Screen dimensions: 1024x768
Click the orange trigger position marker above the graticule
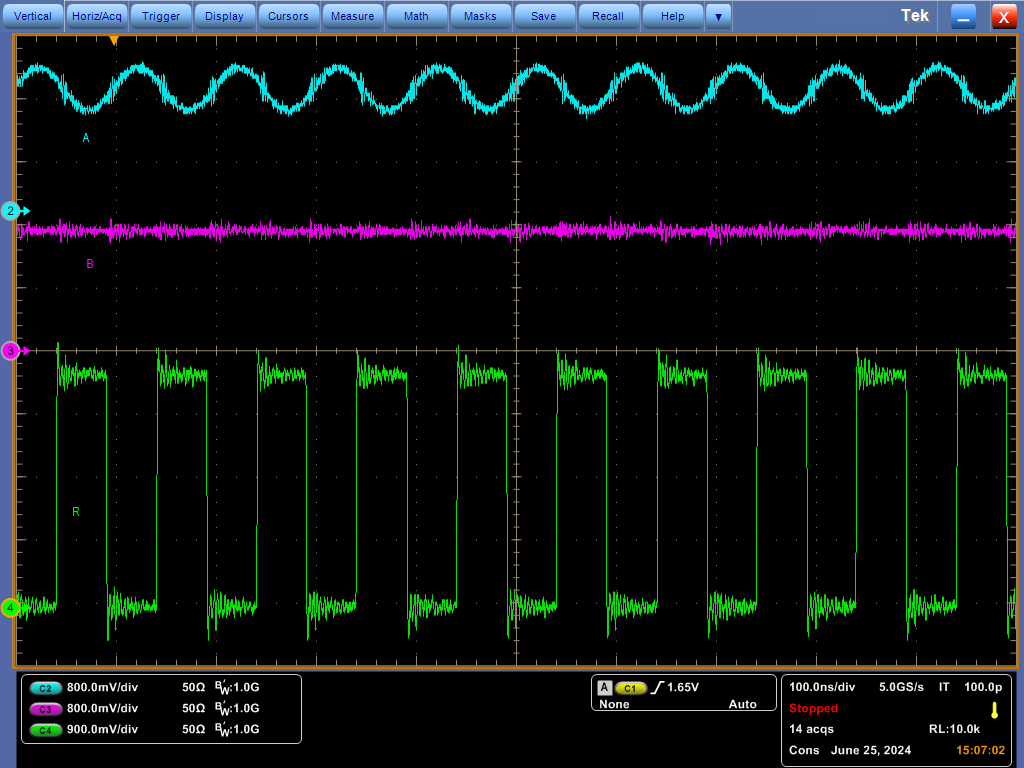(x=113, y=41)
